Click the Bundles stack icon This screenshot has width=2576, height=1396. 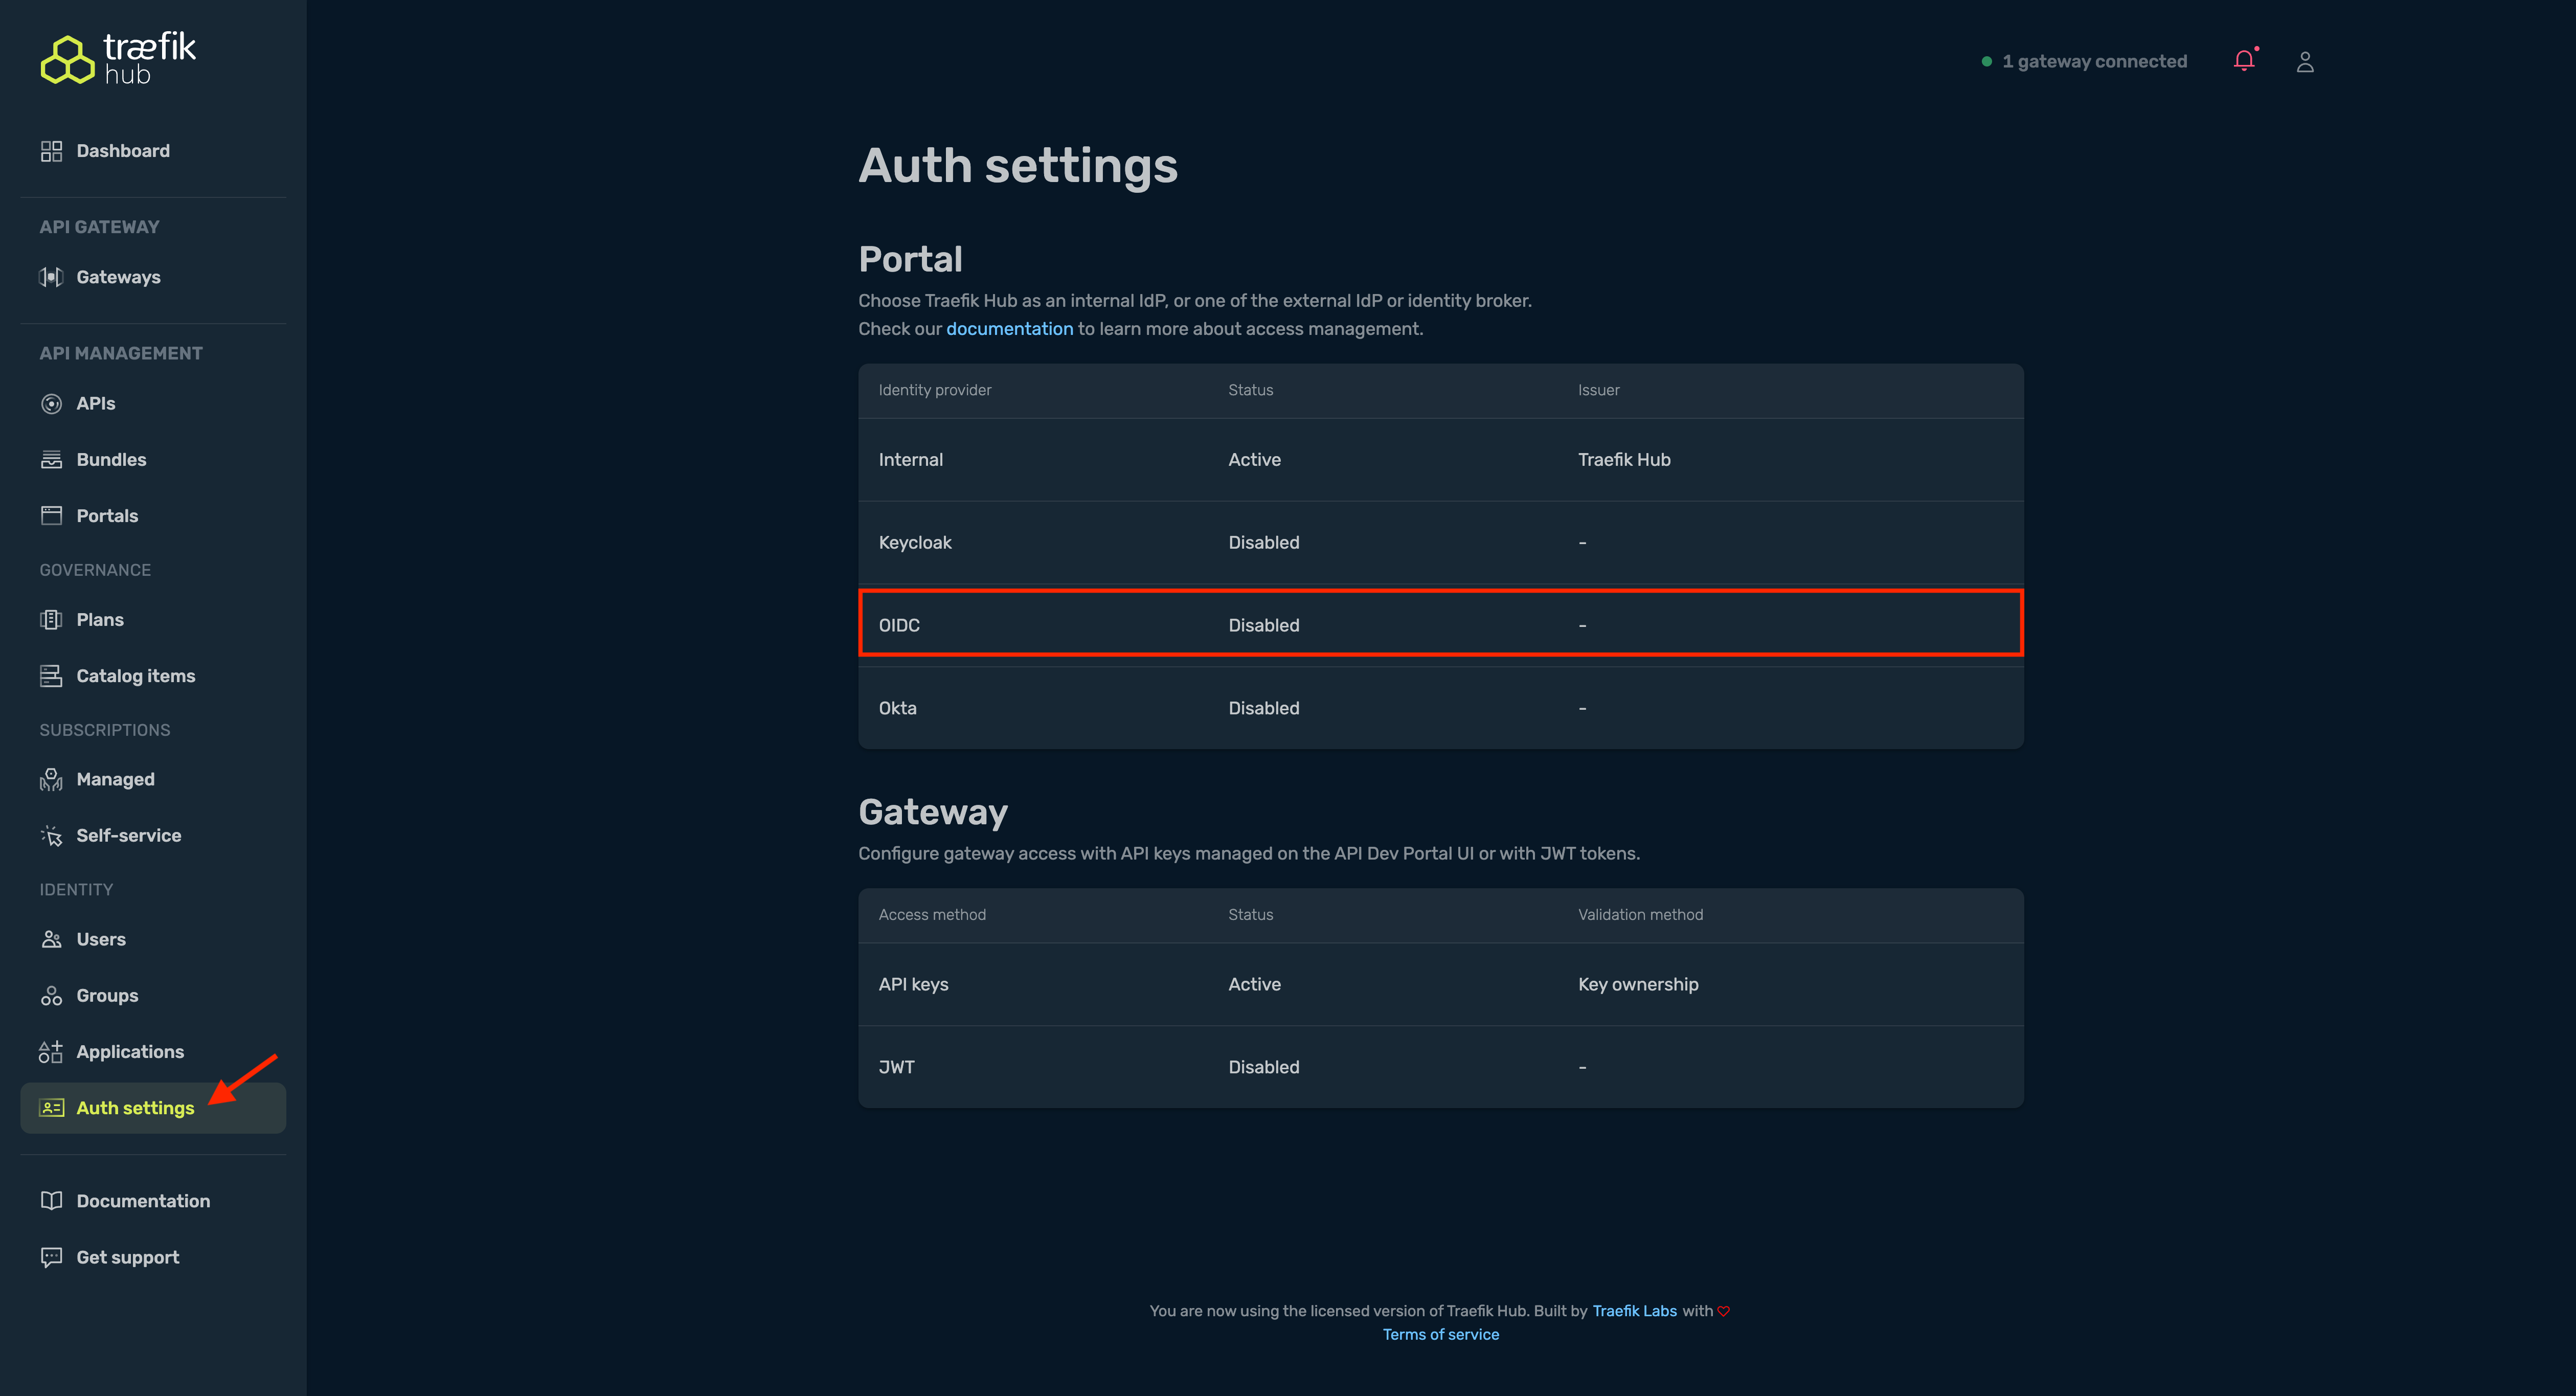(51, 460)
